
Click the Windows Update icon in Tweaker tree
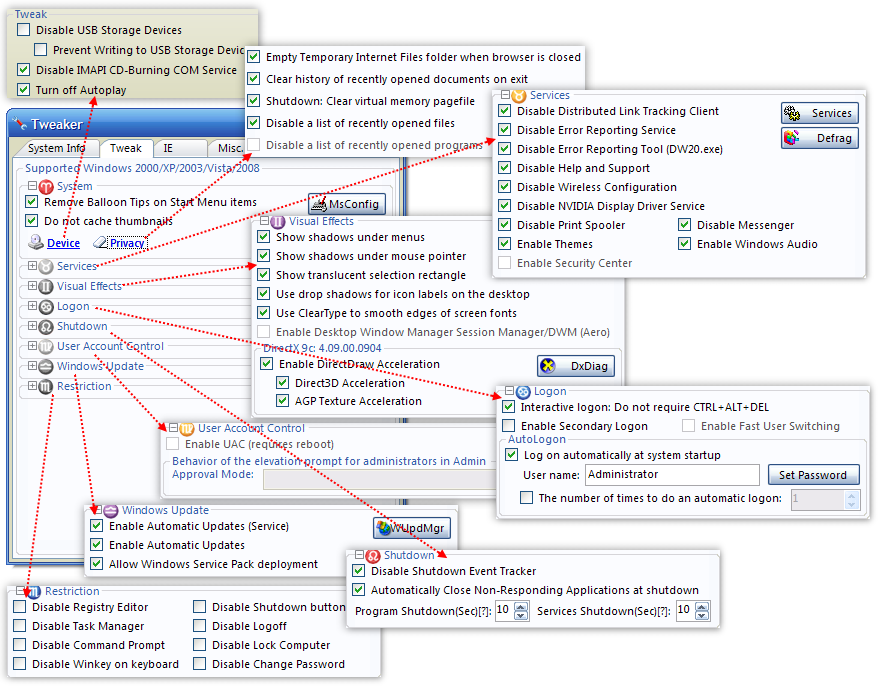[46, 366]
